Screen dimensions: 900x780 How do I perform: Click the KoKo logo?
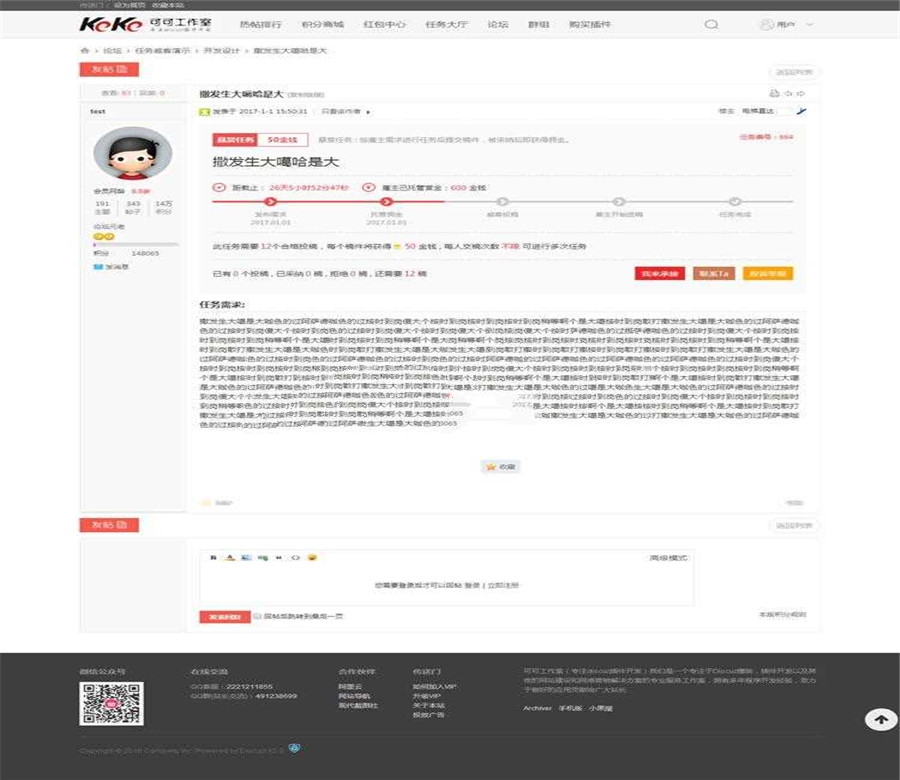click(x=101, y=25)
